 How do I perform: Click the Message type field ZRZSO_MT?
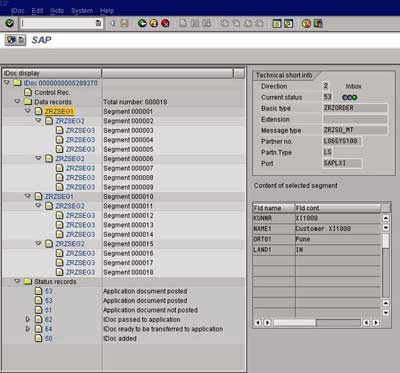[355, 130]
